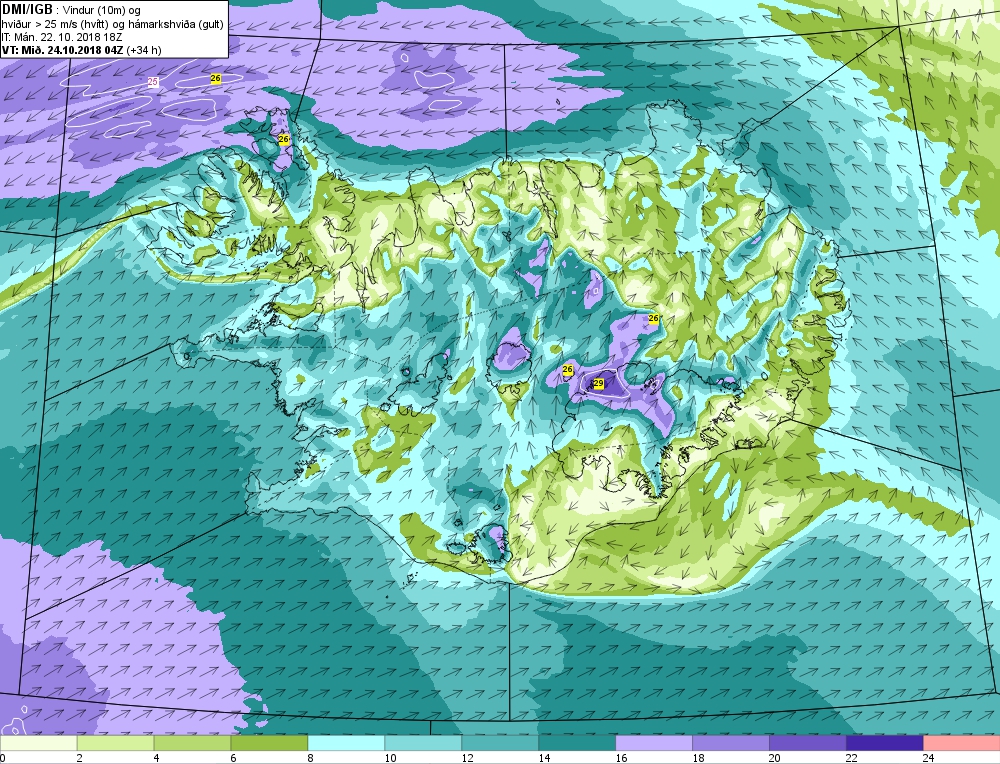Viewport: 1000px width, 764px height.
Task: Click the violet 20–22 m/s legend swatch
Action: point(807,743)
